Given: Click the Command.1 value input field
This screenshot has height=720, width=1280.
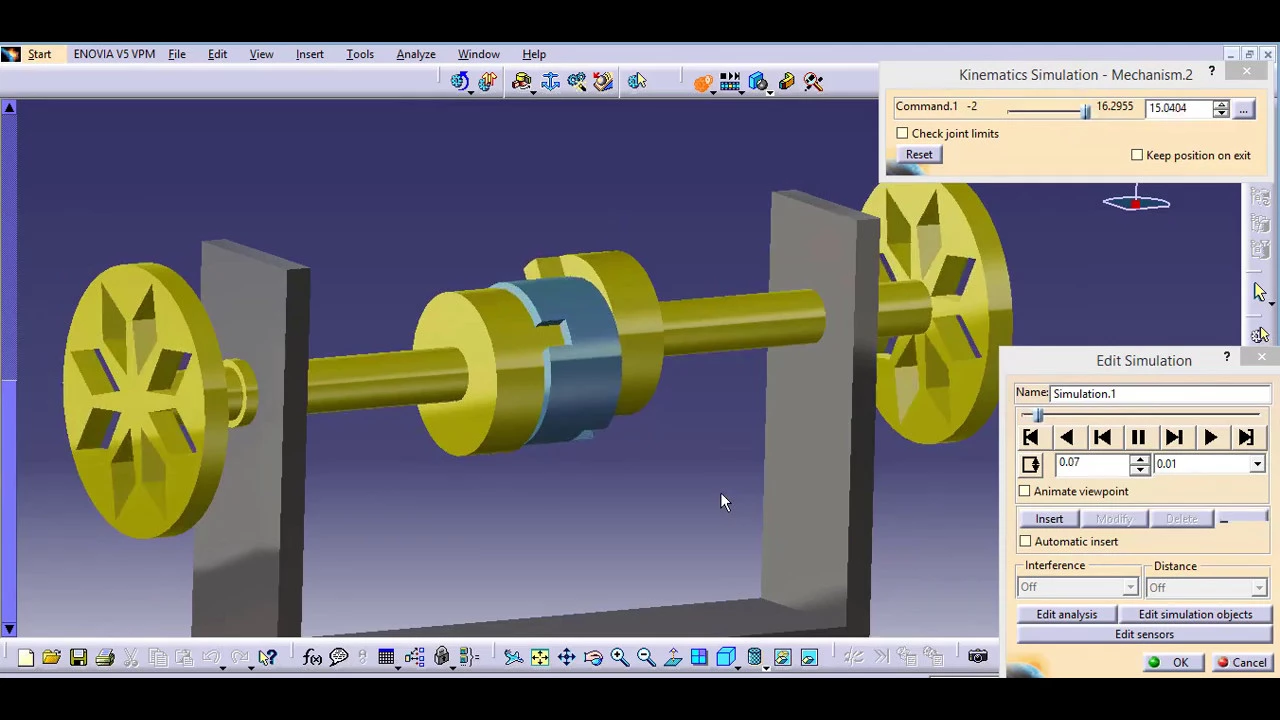Looking at the screenshot, I should tap(1179, 108).
